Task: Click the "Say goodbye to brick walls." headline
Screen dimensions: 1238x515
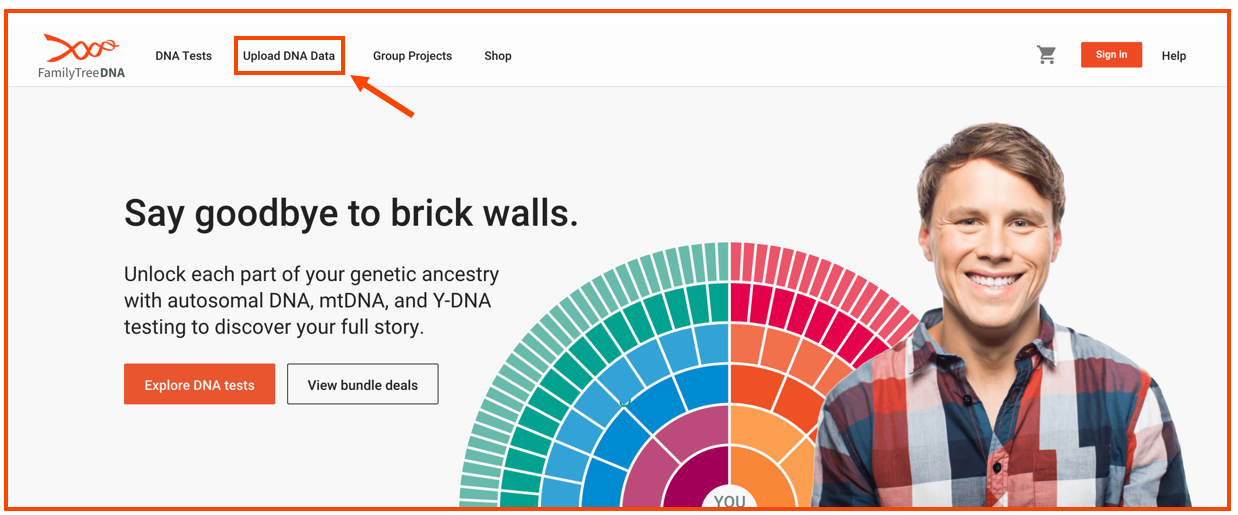Action: click(351, 213)
